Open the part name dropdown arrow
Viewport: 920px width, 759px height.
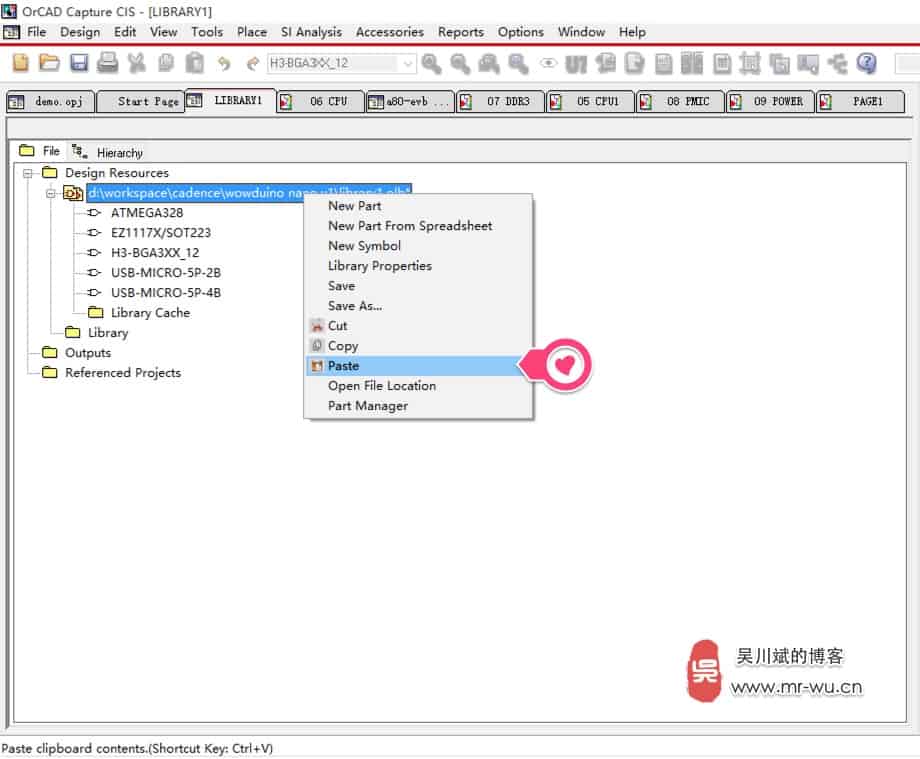pyautogui.click(x=408, y=63)
